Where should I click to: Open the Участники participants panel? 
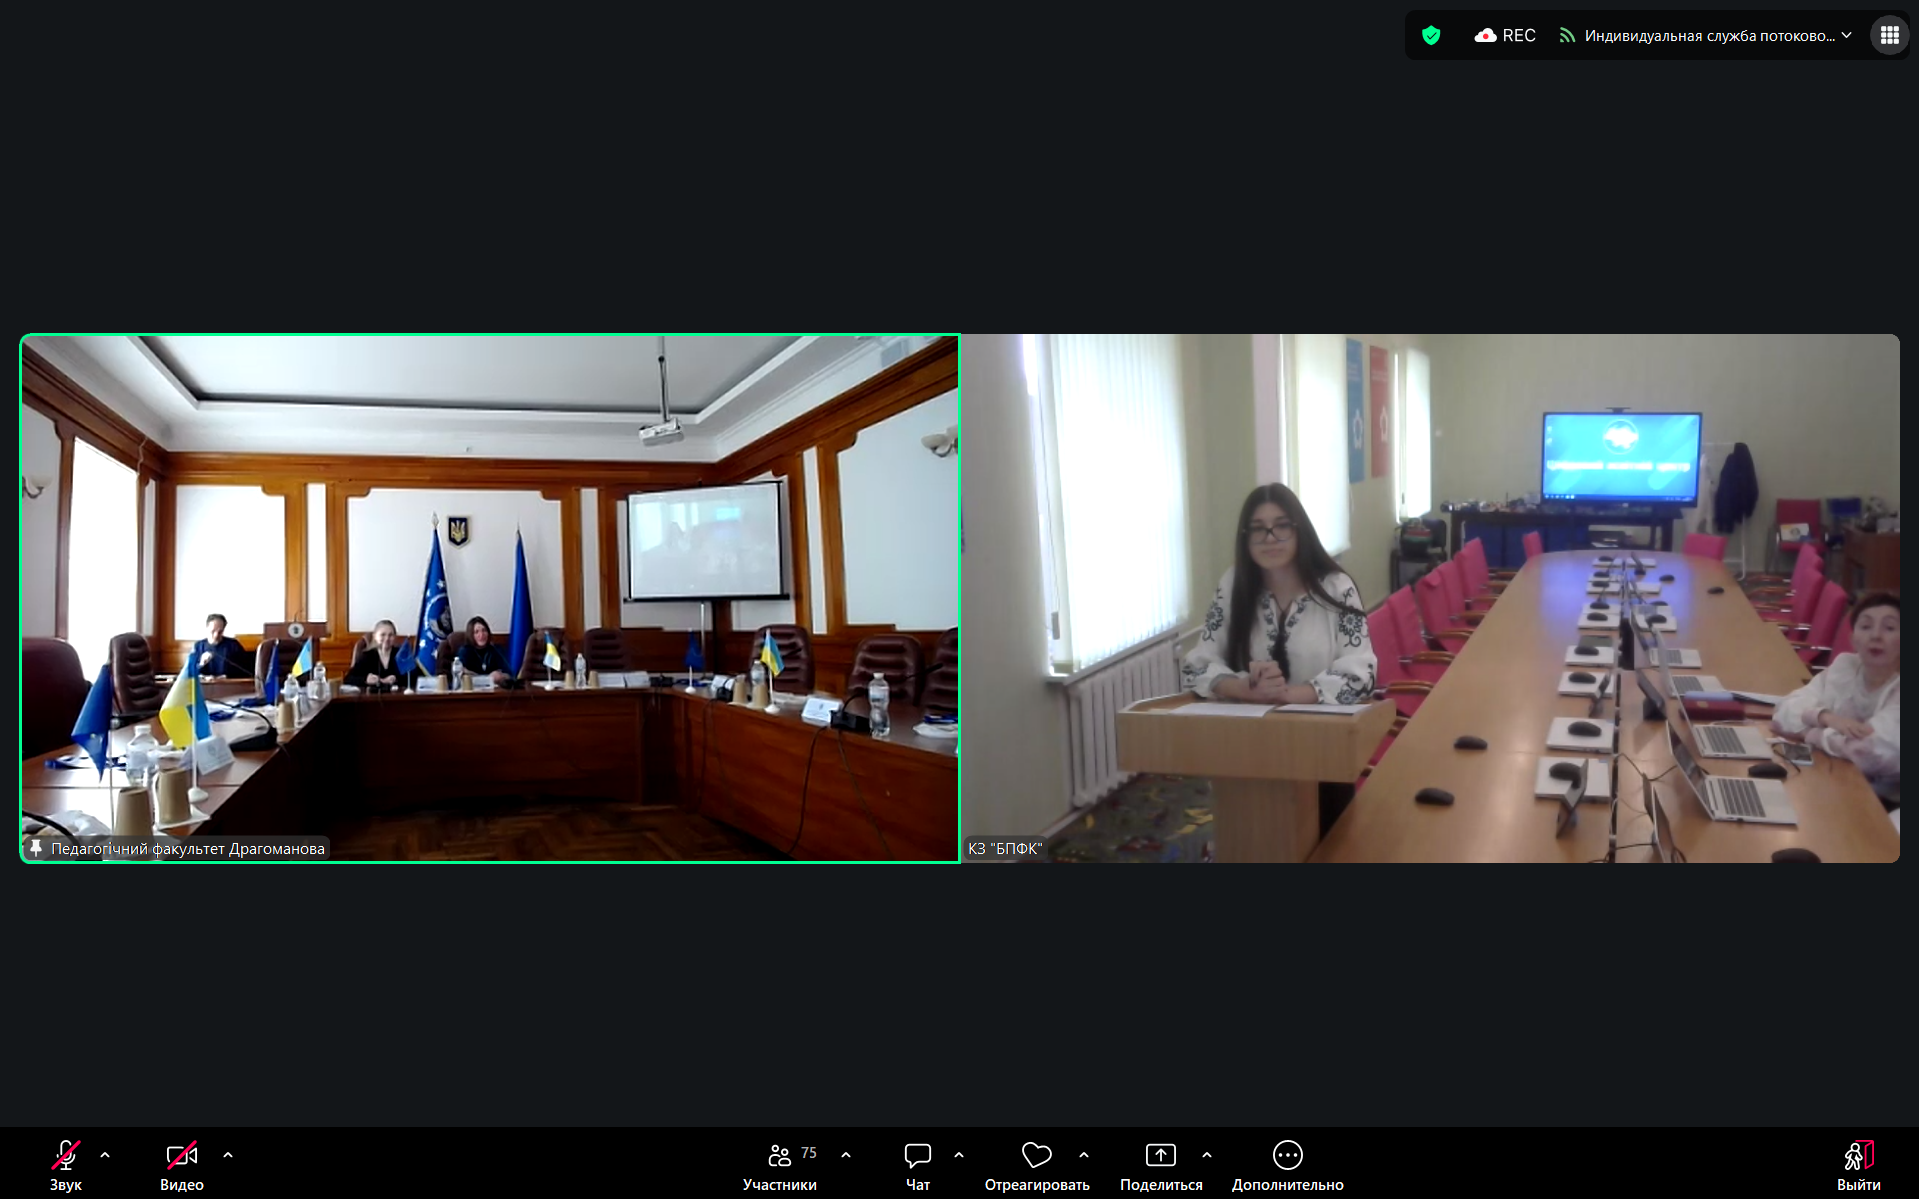pos(780,1164)
